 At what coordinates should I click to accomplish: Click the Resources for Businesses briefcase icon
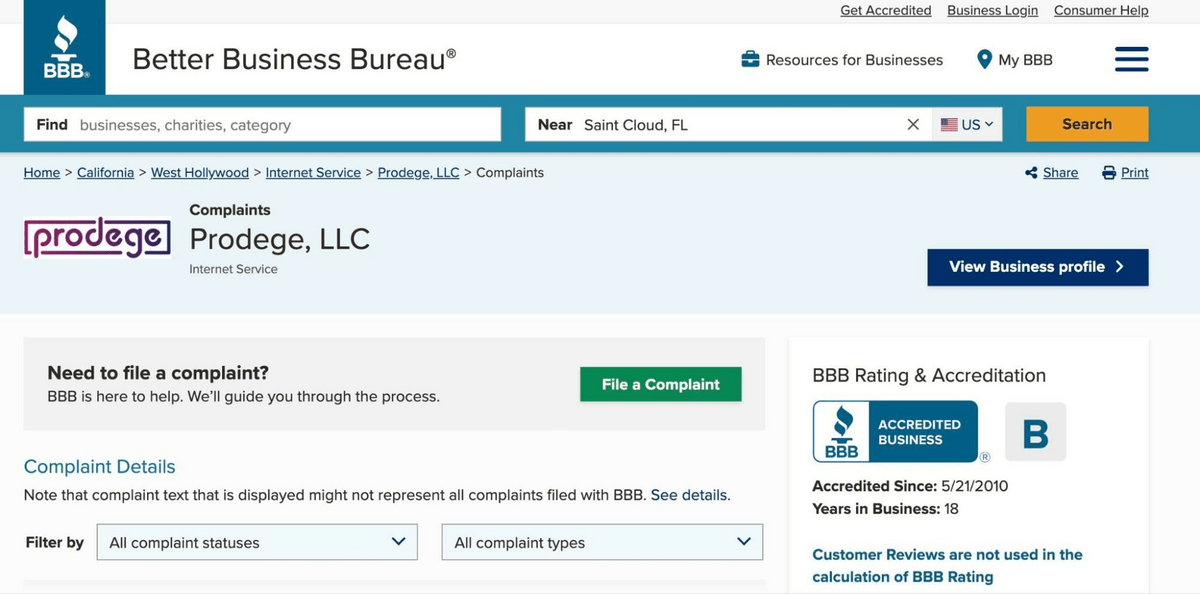point(750,60)
